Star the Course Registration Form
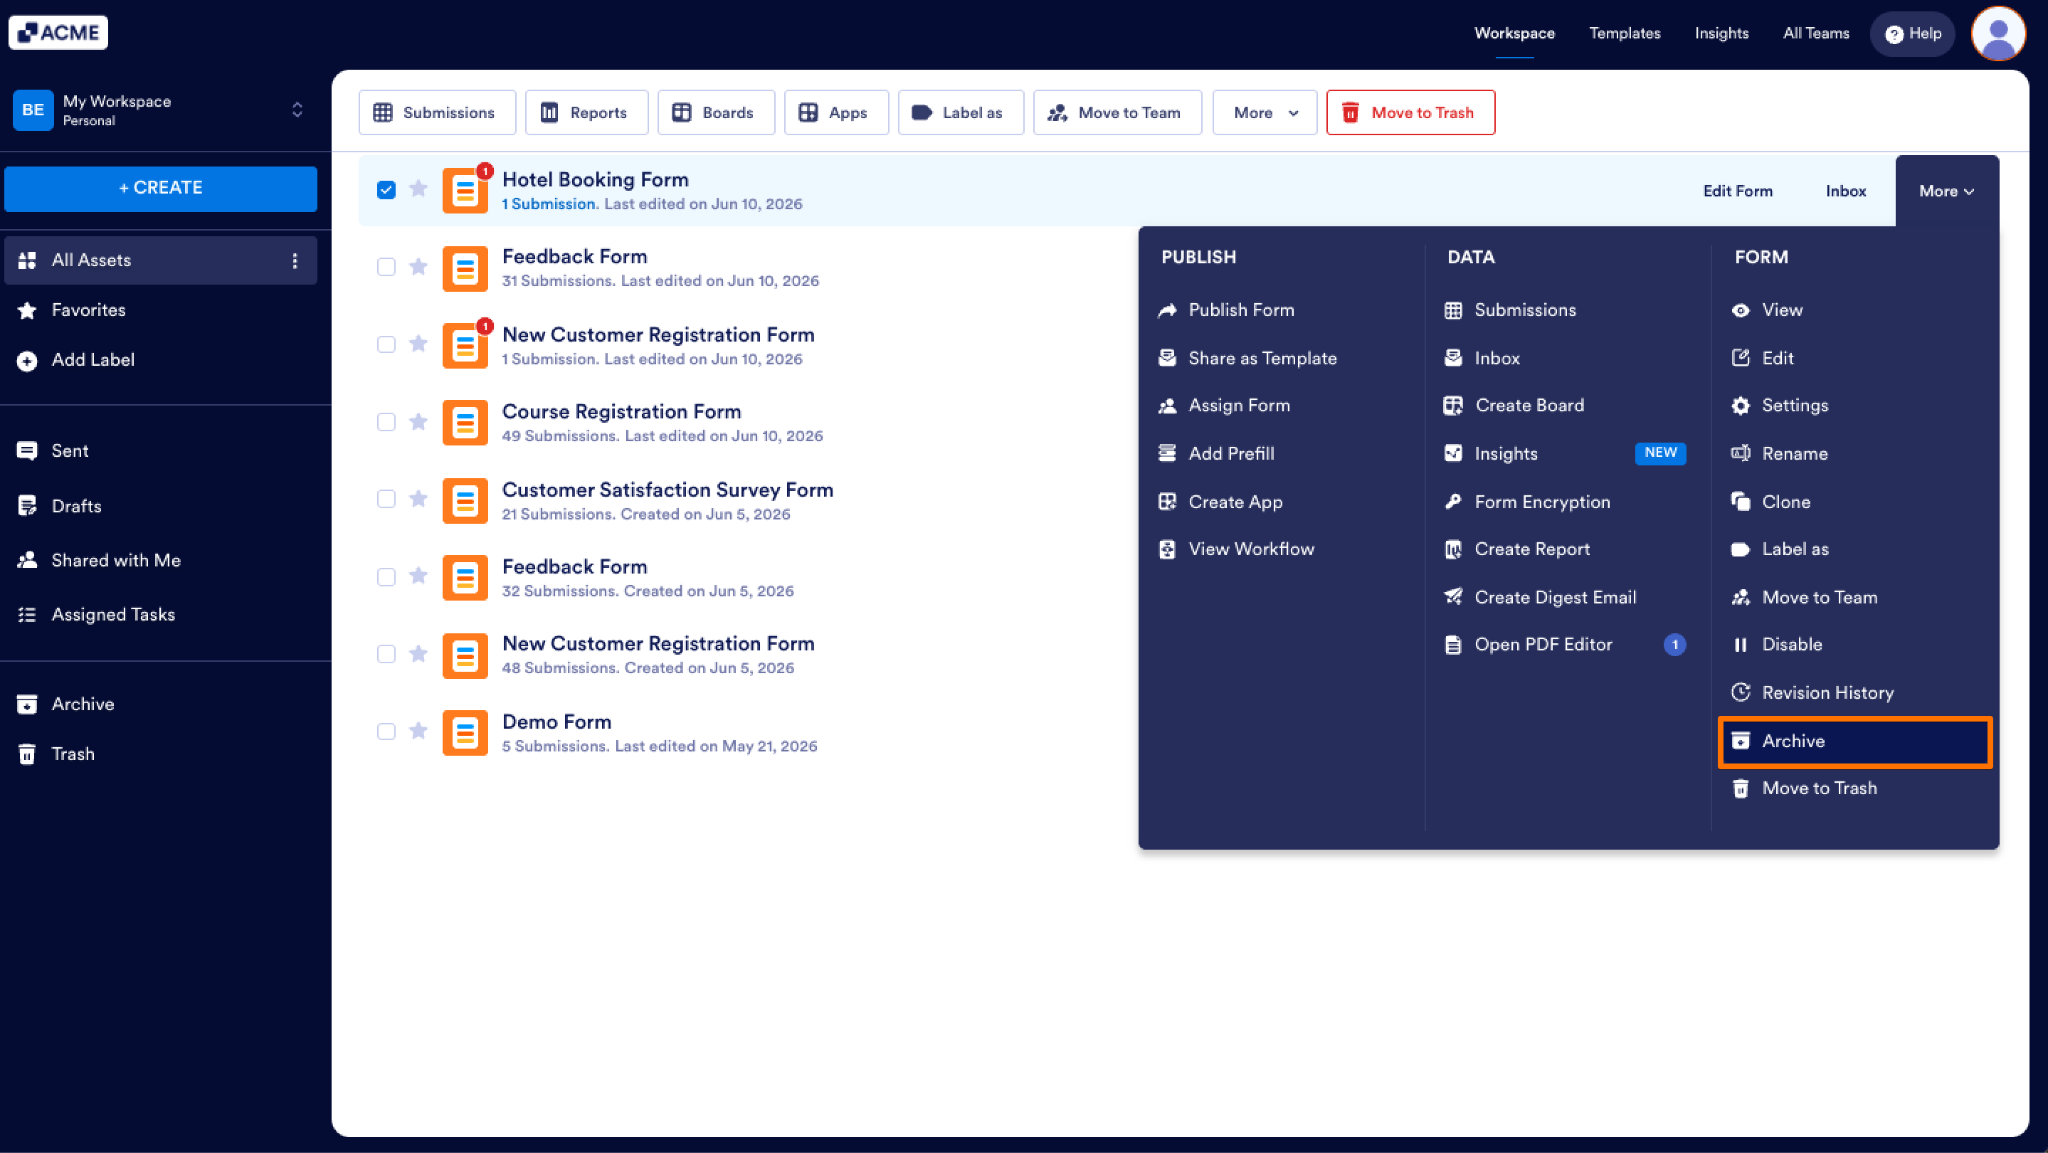The image size is (2048, 1153). 418,421
